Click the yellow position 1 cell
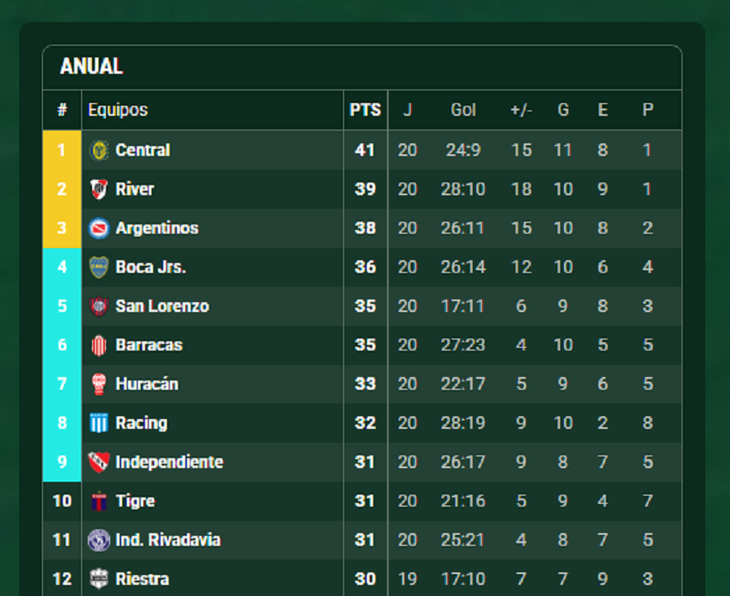The image size is (730, 596). click(x=62, y=150)
